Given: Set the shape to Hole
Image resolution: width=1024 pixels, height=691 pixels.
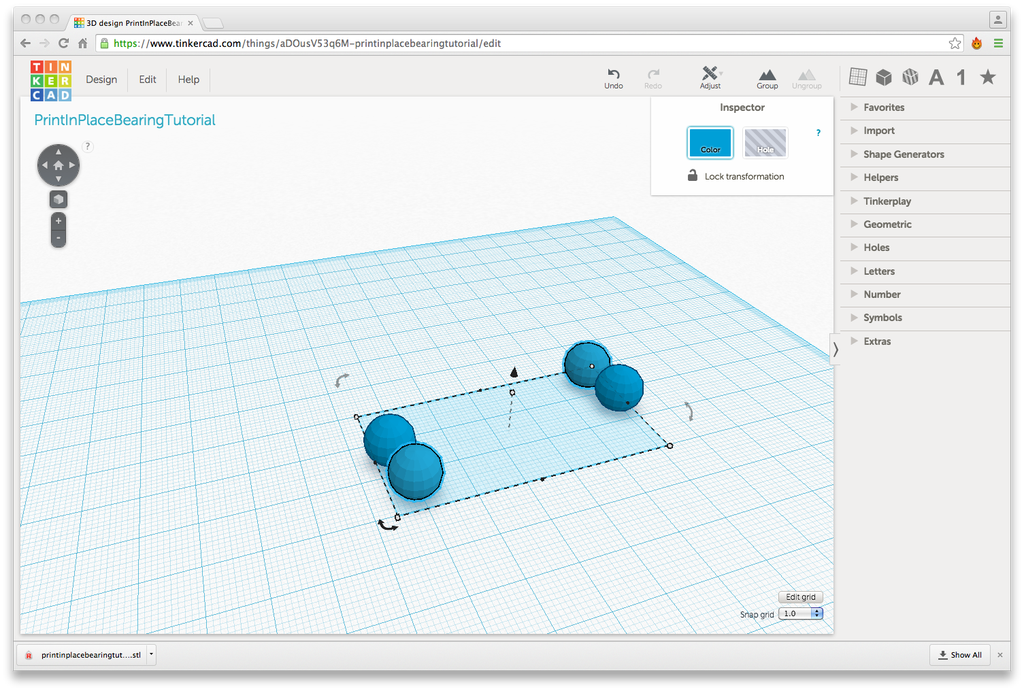Looking at the screenshot, I should click(x=765, y=142).
